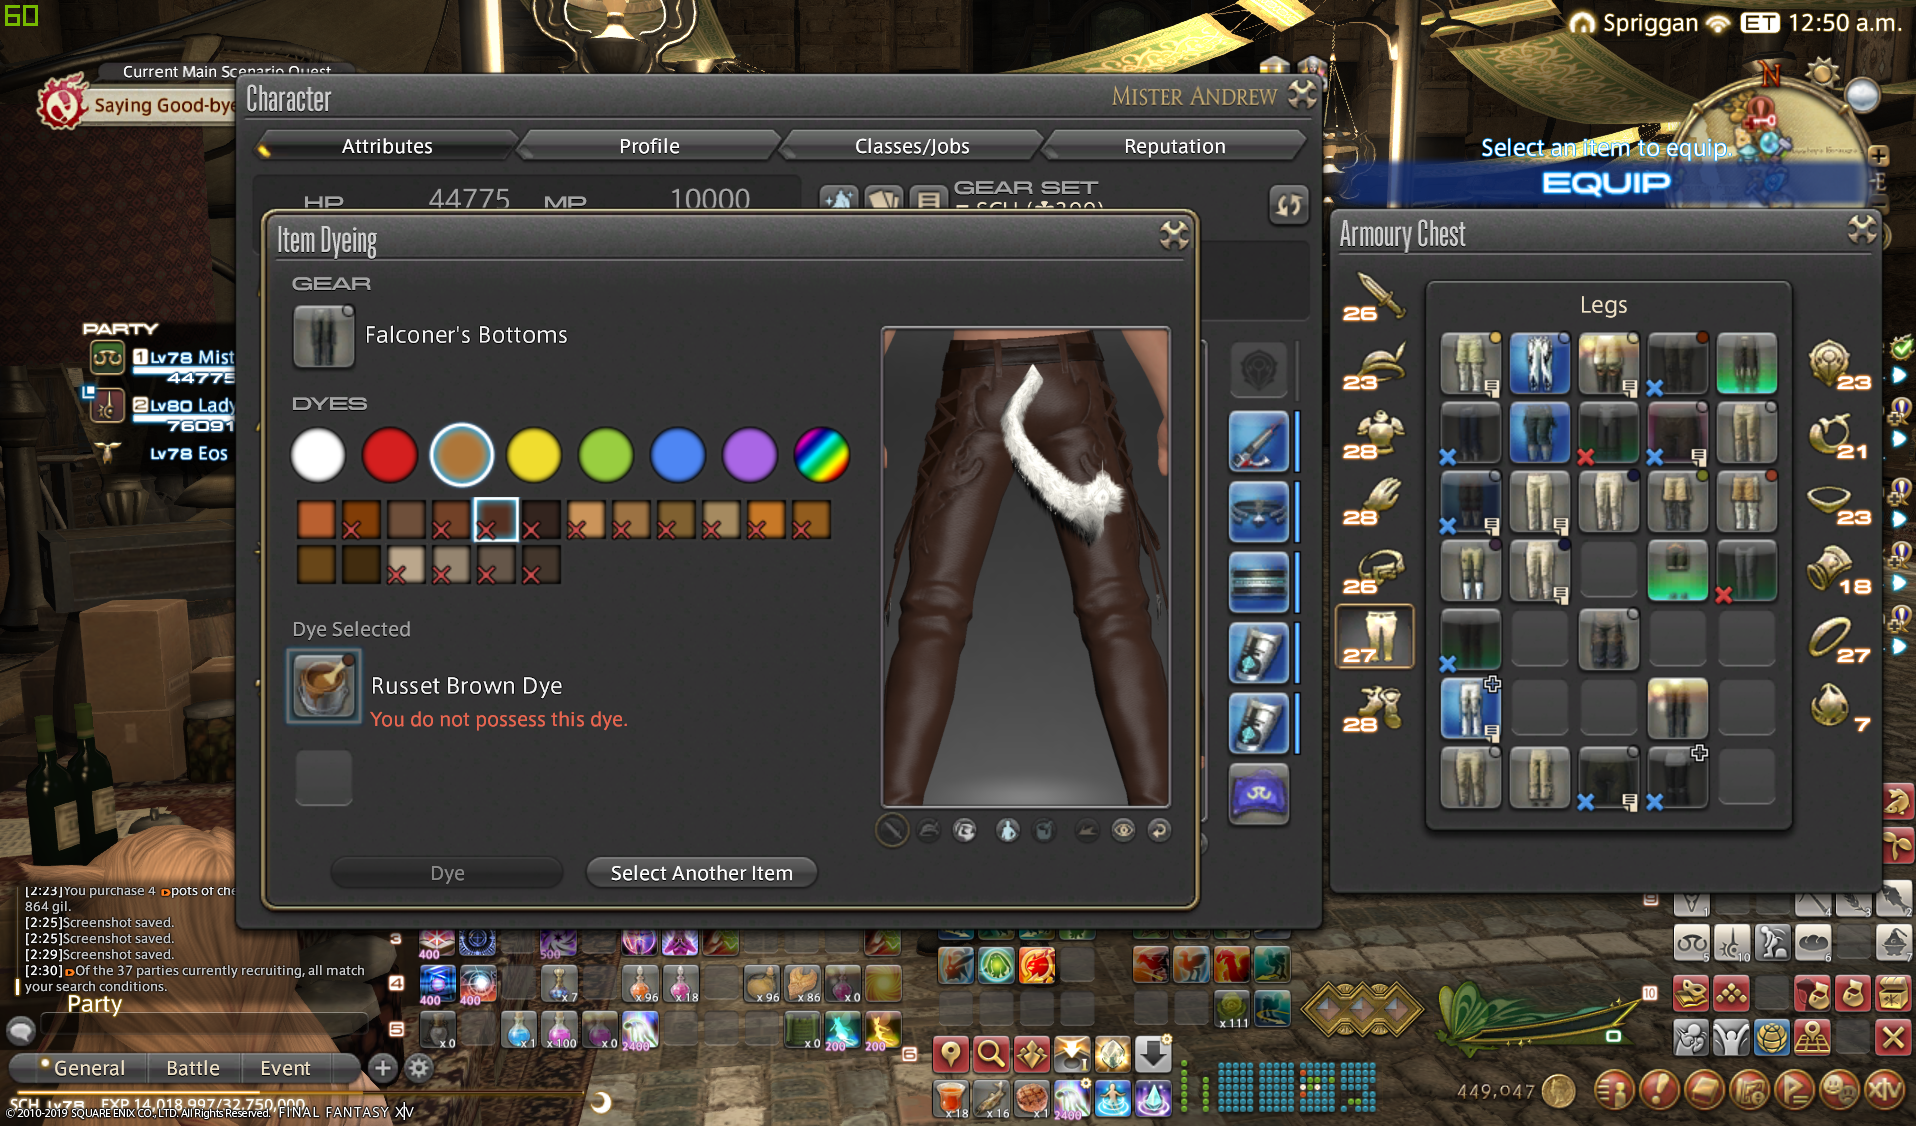The width and height of the screenshot is (1916, 1126).
Task: Select the feet boots category tab
Action: pyautogui.click(x=1375, y=708)
